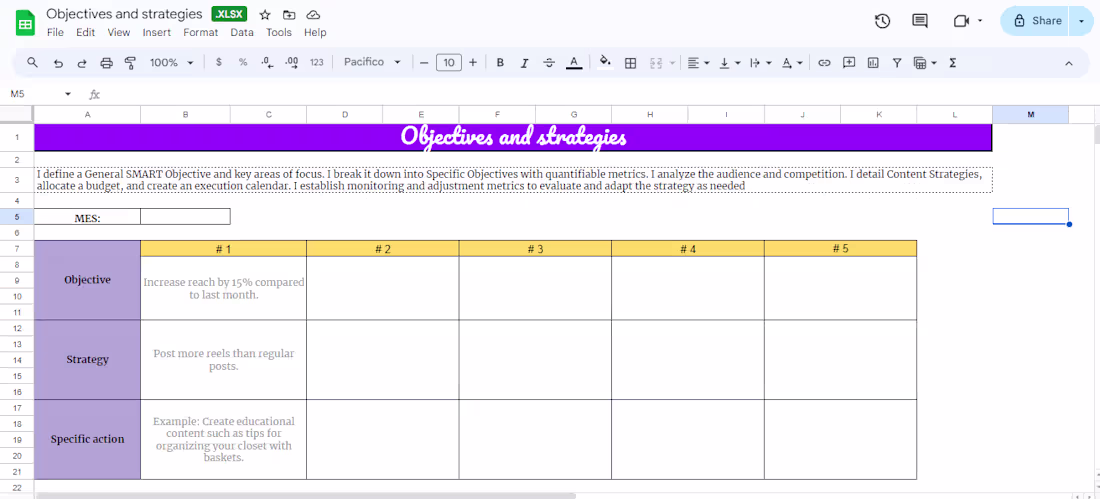
Task: Decrease decimal places
Action: click(267, 62)
